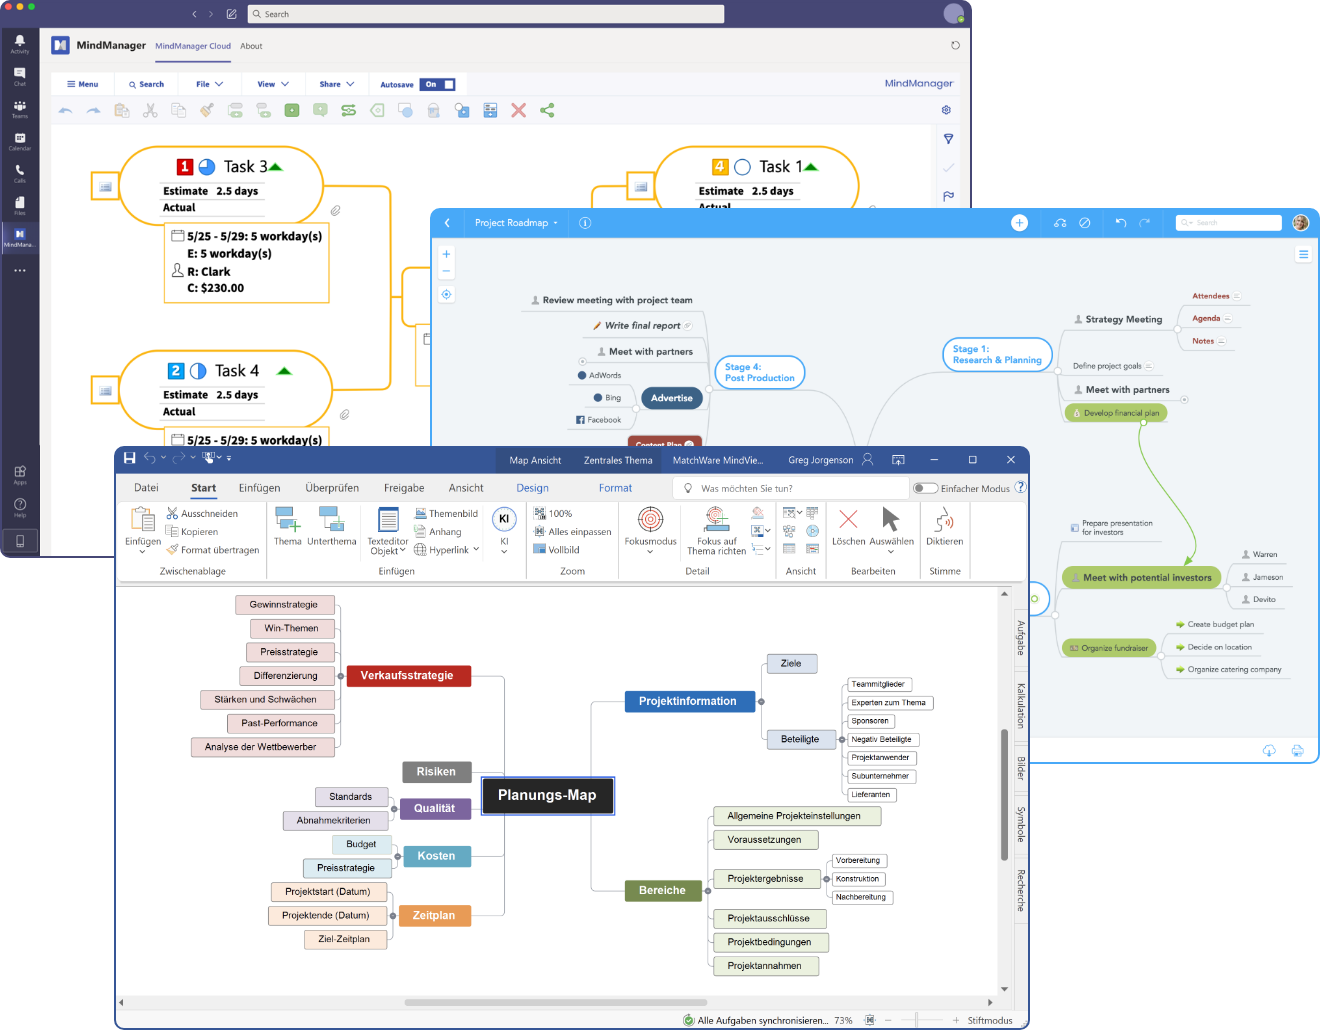Expand the Fokusmodus dropdown
Image resolution: width=1320 pixels, height=1030 pixels.
coord(650,551)
